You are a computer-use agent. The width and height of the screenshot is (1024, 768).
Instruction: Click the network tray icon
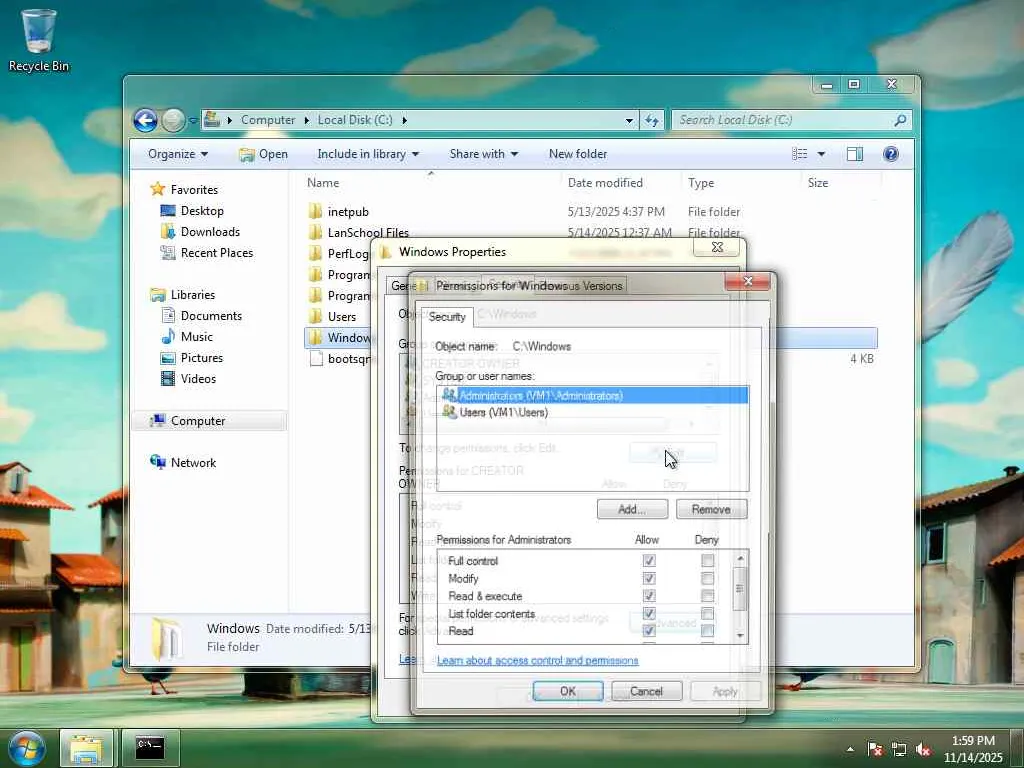click(899, 749)
